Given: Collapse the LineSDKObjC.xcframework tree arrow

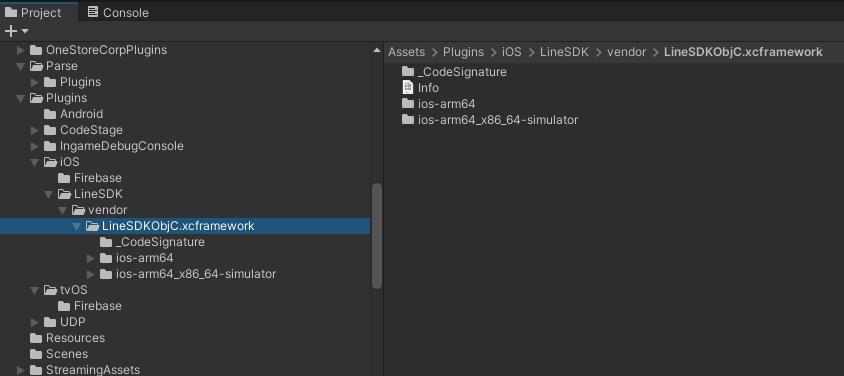Looking at the screenshot, I should [77, 226].
